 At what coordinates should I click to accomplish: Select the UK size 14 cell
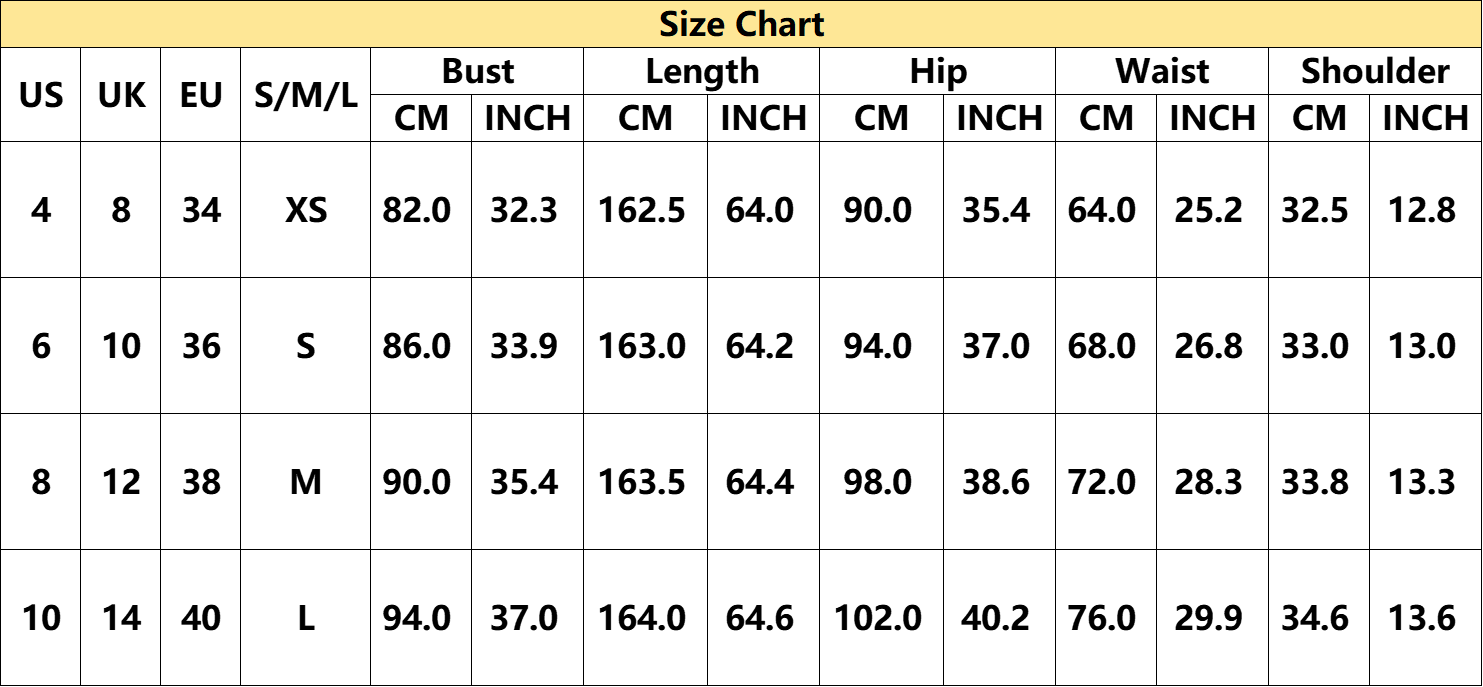coord(121,618)
